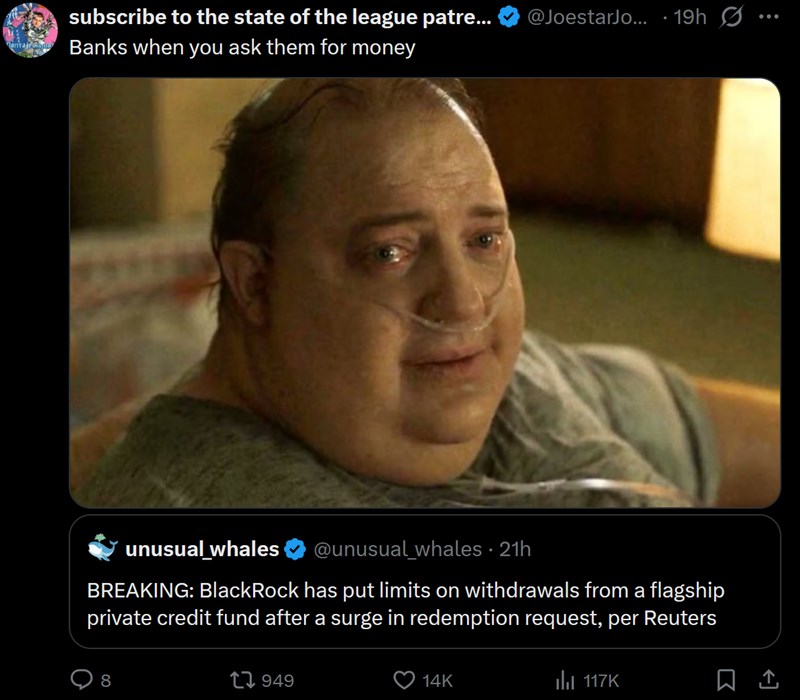Viewport: 800px width, 700px height.
Task: Open the quoted BlackRock breaking tweet
Action: point(424,582)
